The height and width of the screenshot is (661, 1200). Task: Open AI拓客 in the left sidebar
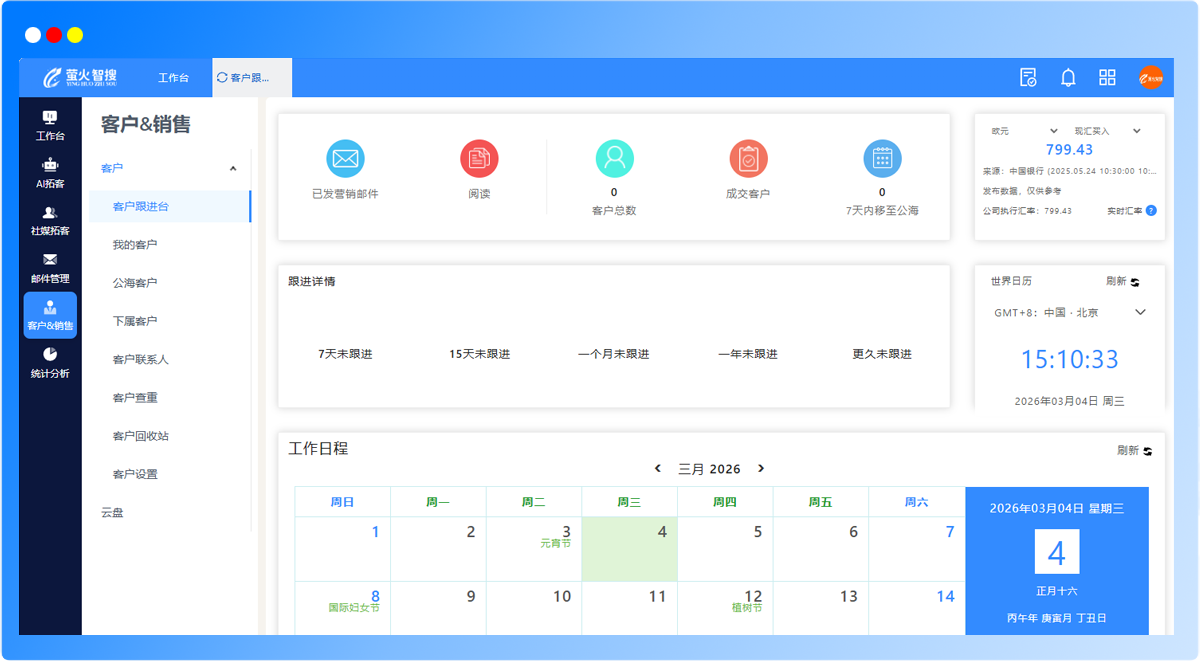(x=50, y=172)
